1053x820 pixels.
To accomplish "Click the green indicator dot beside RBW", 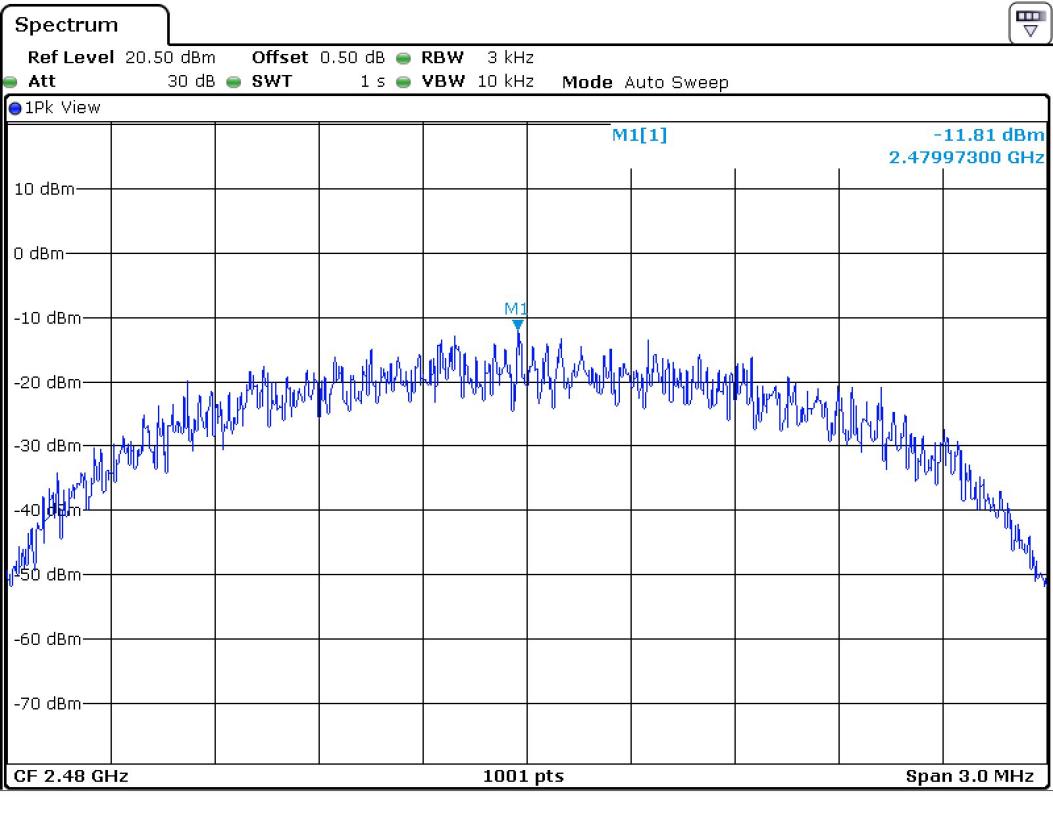I will pos(403,58).
